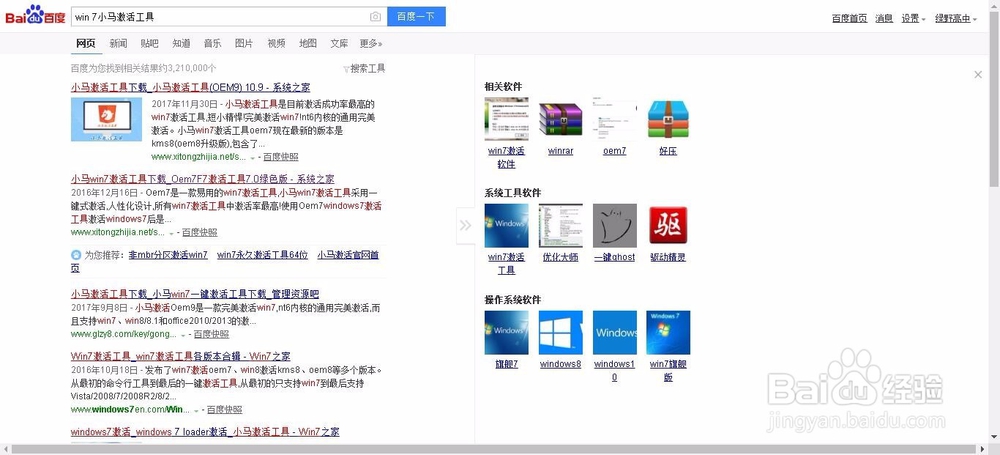Image resolution: width=1000 pixels, height=455 pixels.
Task: Click suggested search 非mbr分区激活win7
Action: click(x=168, y=255)
